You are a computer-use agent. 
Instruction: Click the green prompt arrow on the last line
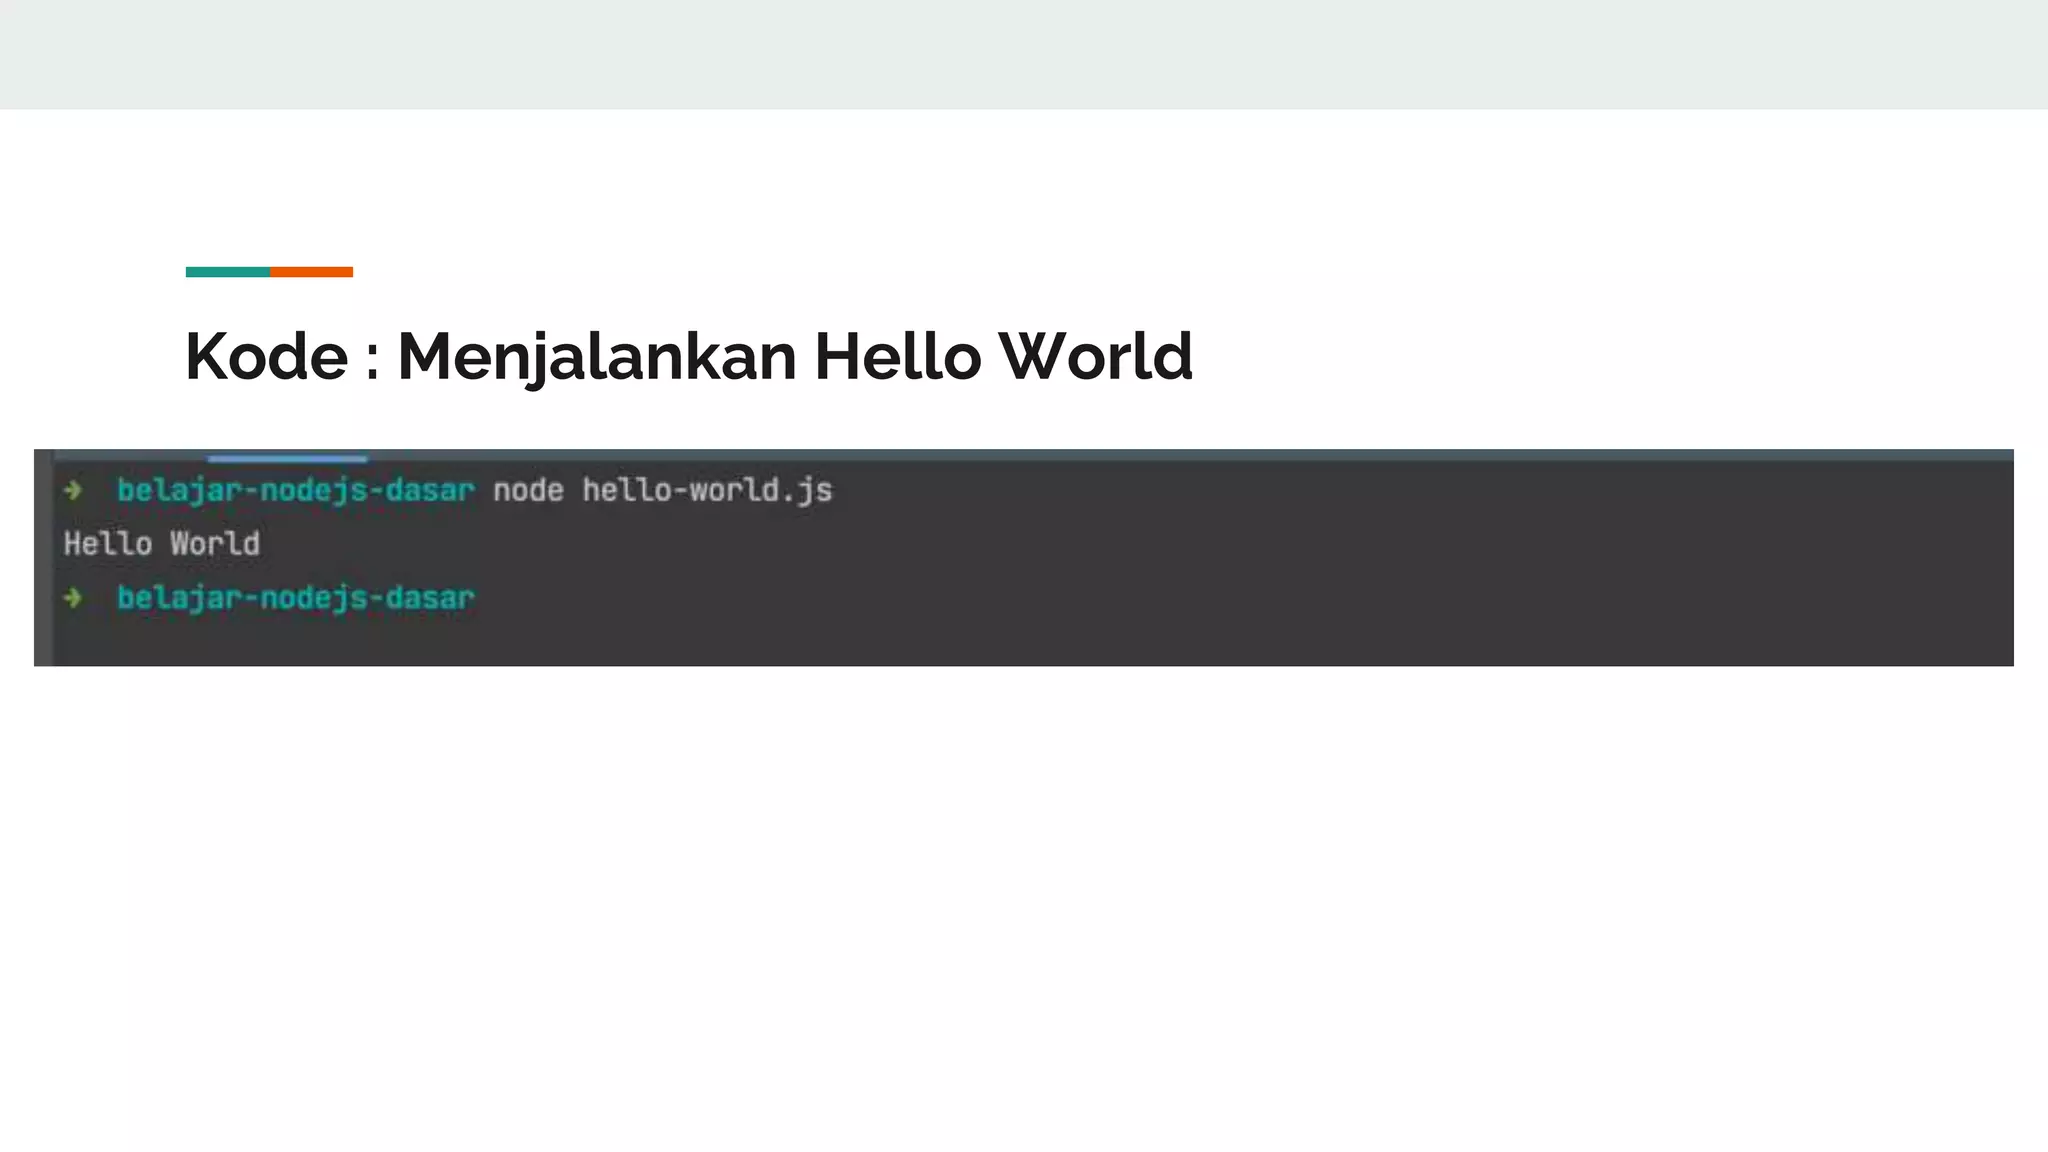click(x=73, y=598)
